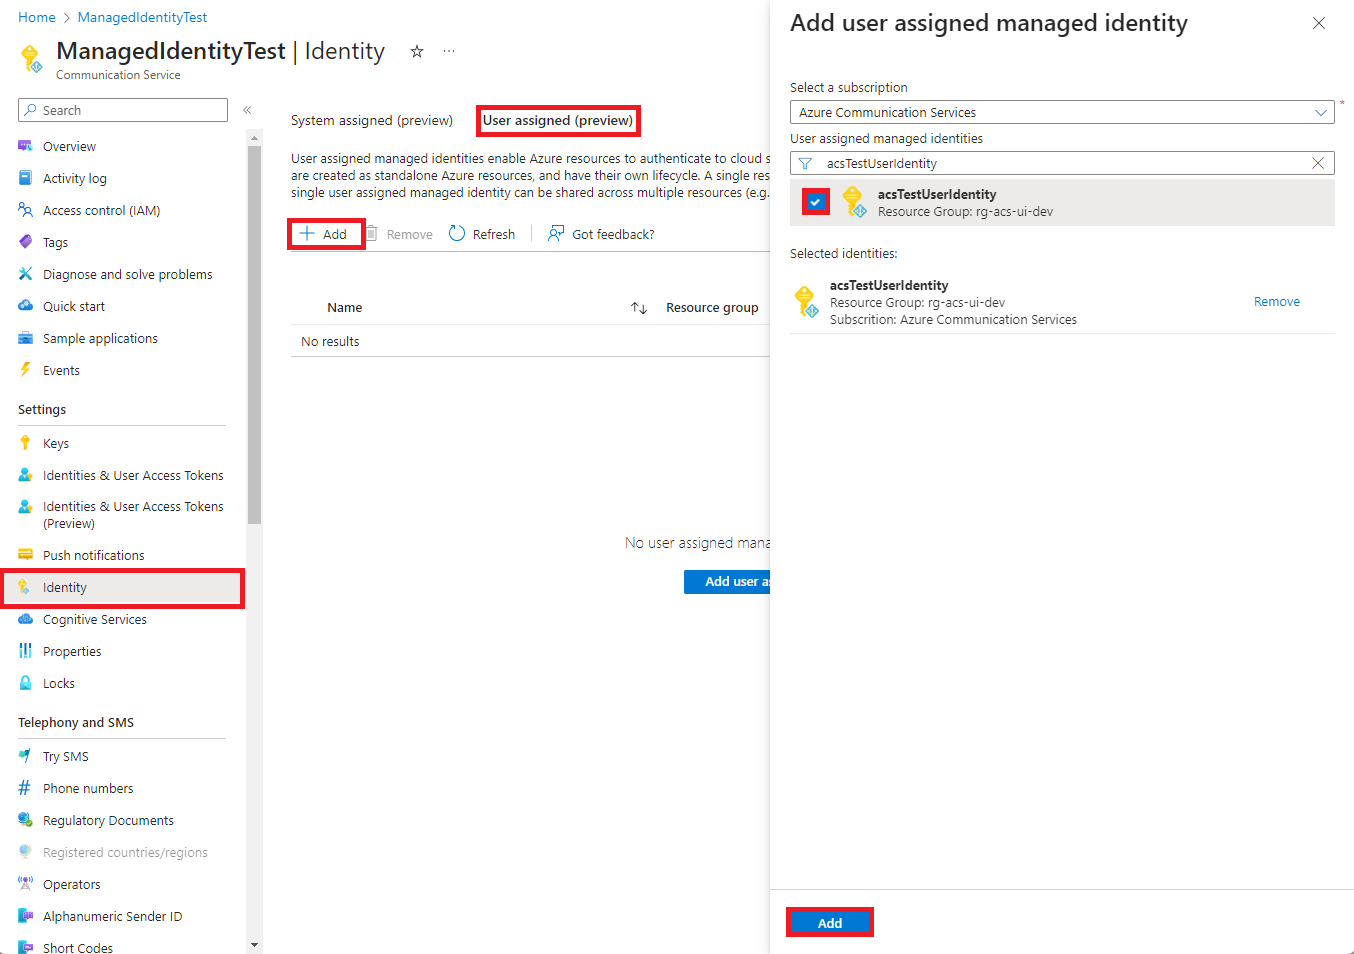Collapse the sidebar with the double chevron
Screen dimensions: 1354x954
247,110
